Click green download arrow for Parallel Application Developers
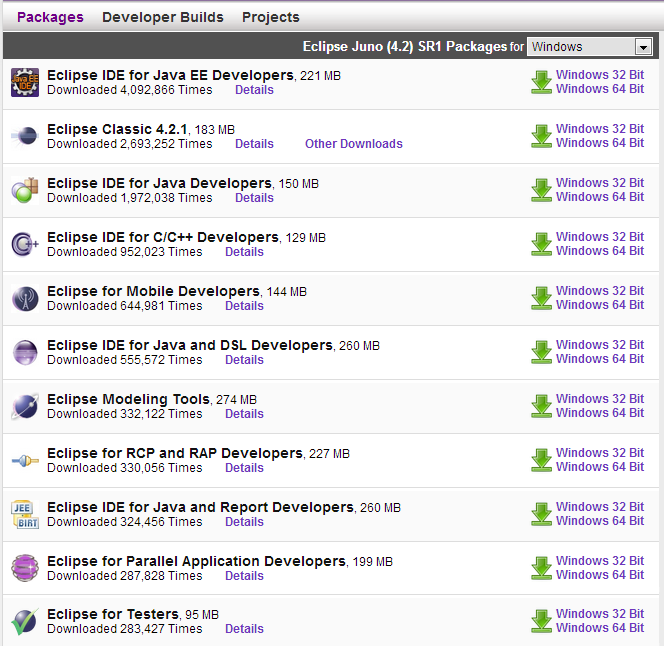Screen dimensions: 664x646 541,568
